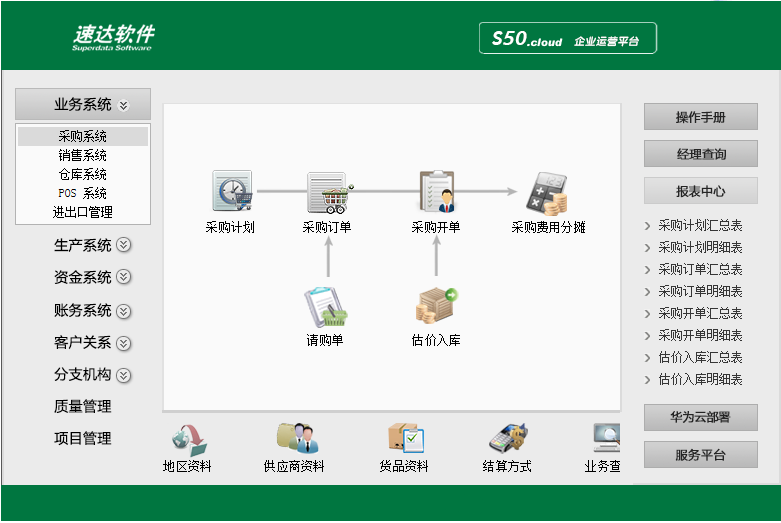Select 采购系统 in the sidebar

(x=83, y=136)
